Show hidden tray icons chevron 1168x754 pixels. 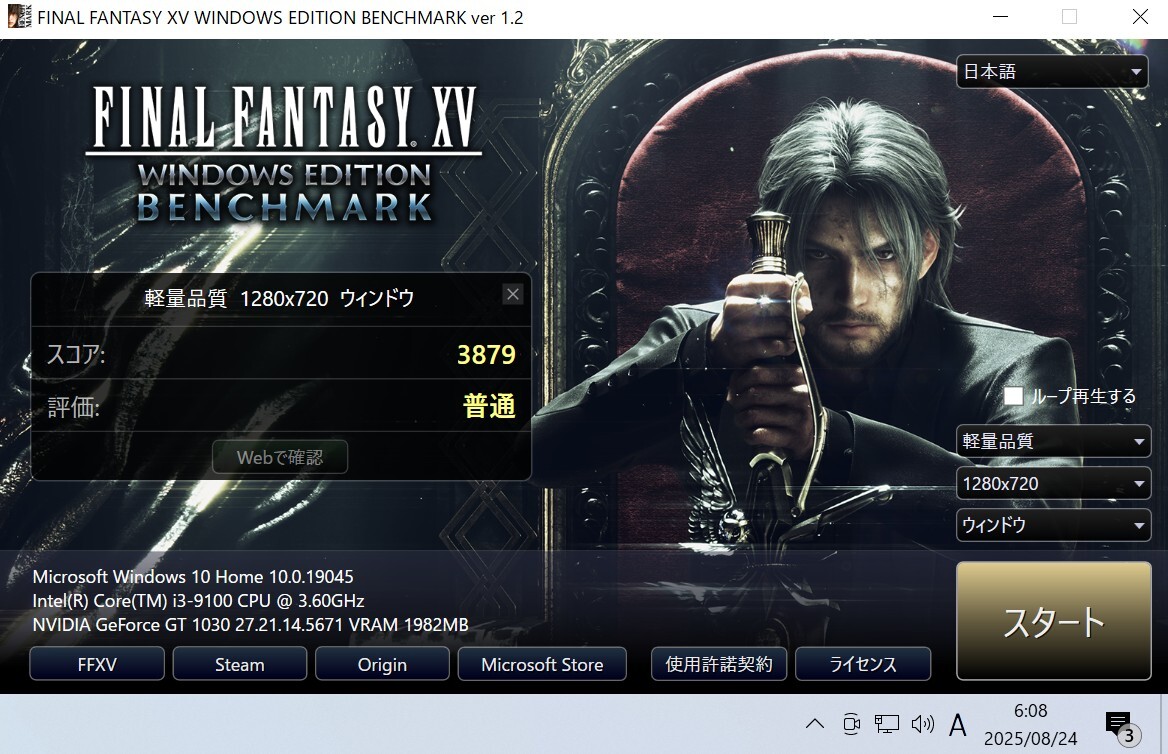click(x=815, y=723)
